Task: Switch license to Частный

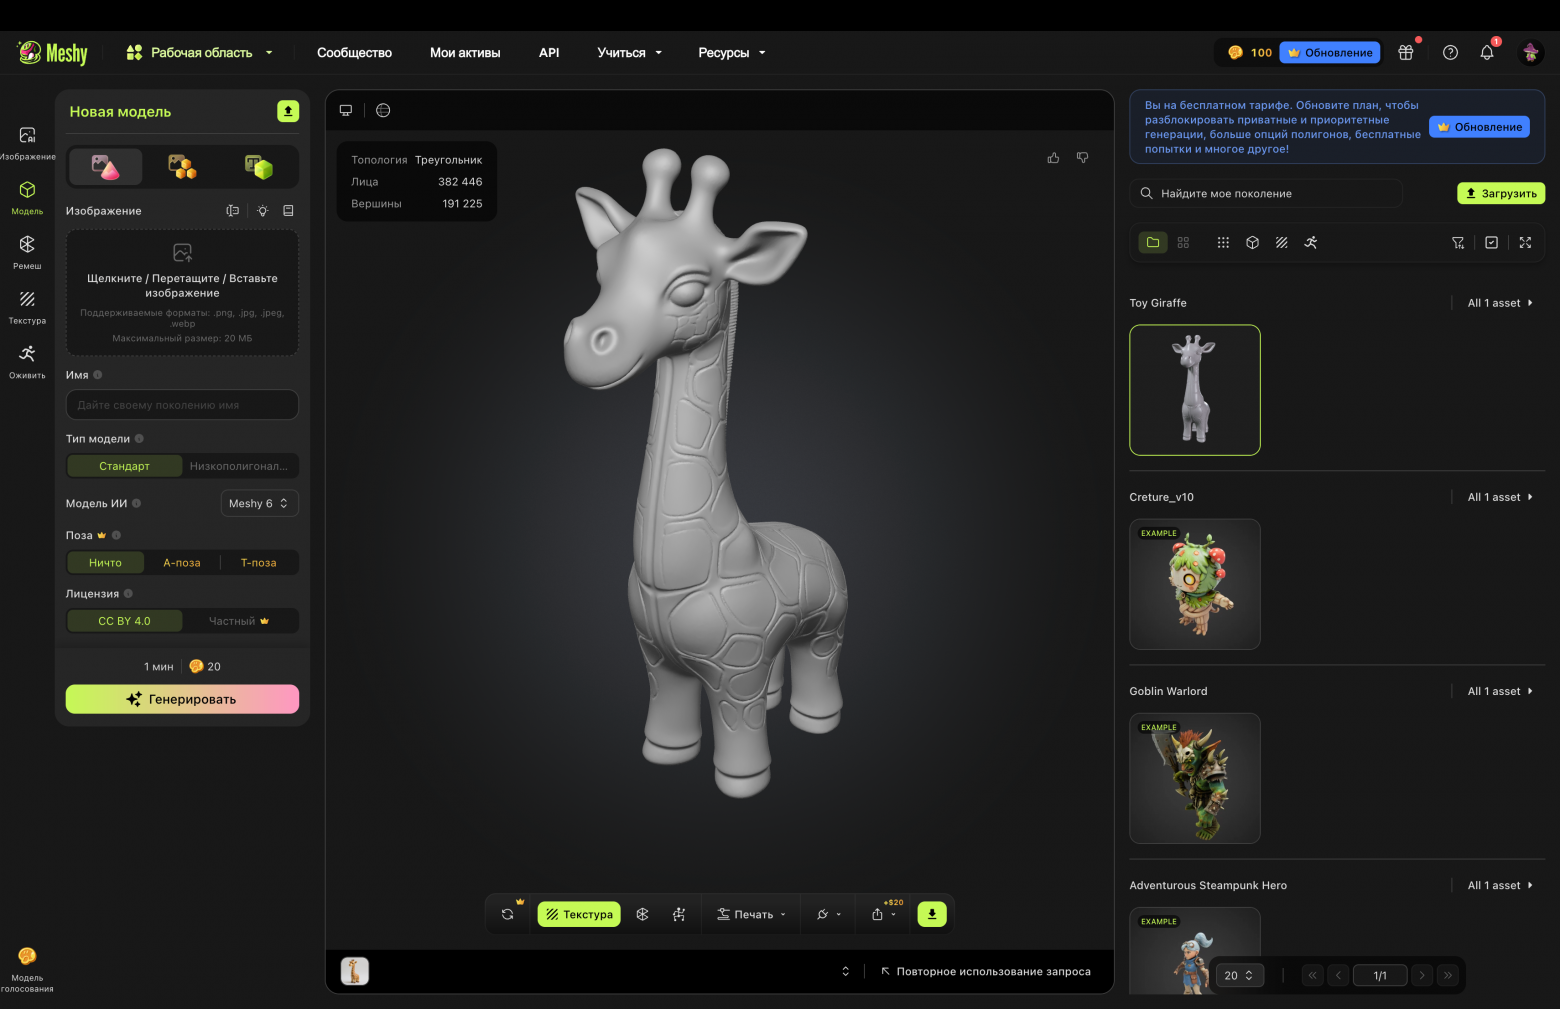Action: pyautogui.click(x=238, y=620)
